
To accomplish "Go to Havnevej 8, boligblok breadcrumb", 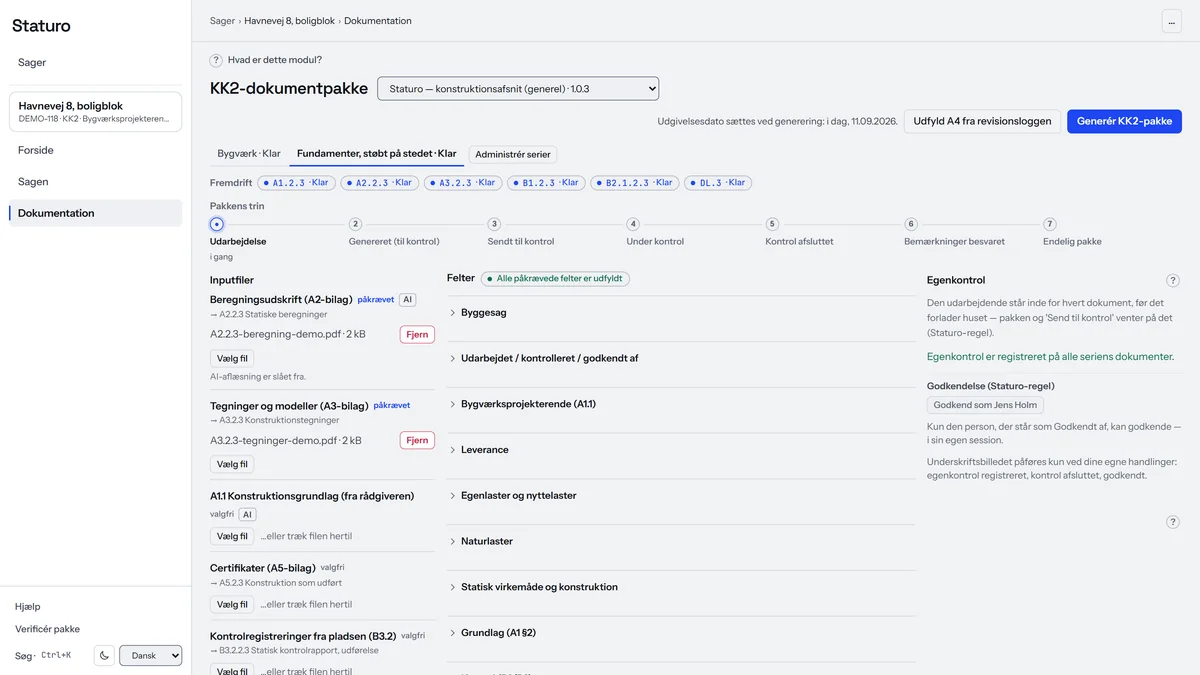I will coord(290,21).
